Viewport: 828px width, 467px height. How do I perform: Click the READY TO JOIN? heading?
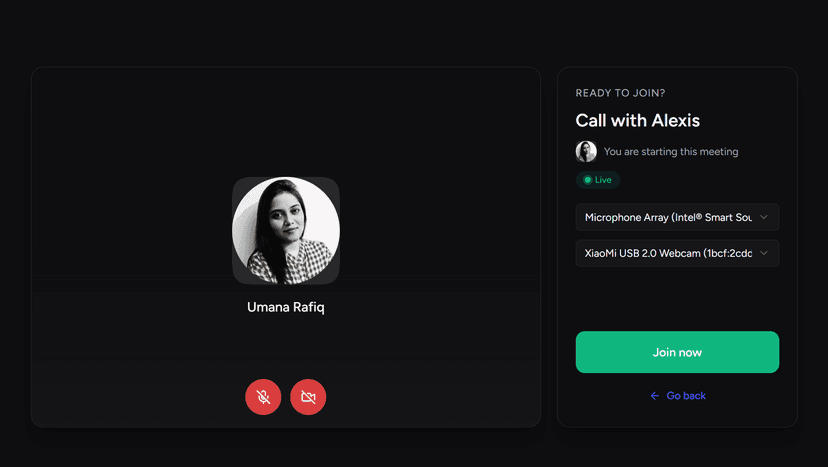620,93
